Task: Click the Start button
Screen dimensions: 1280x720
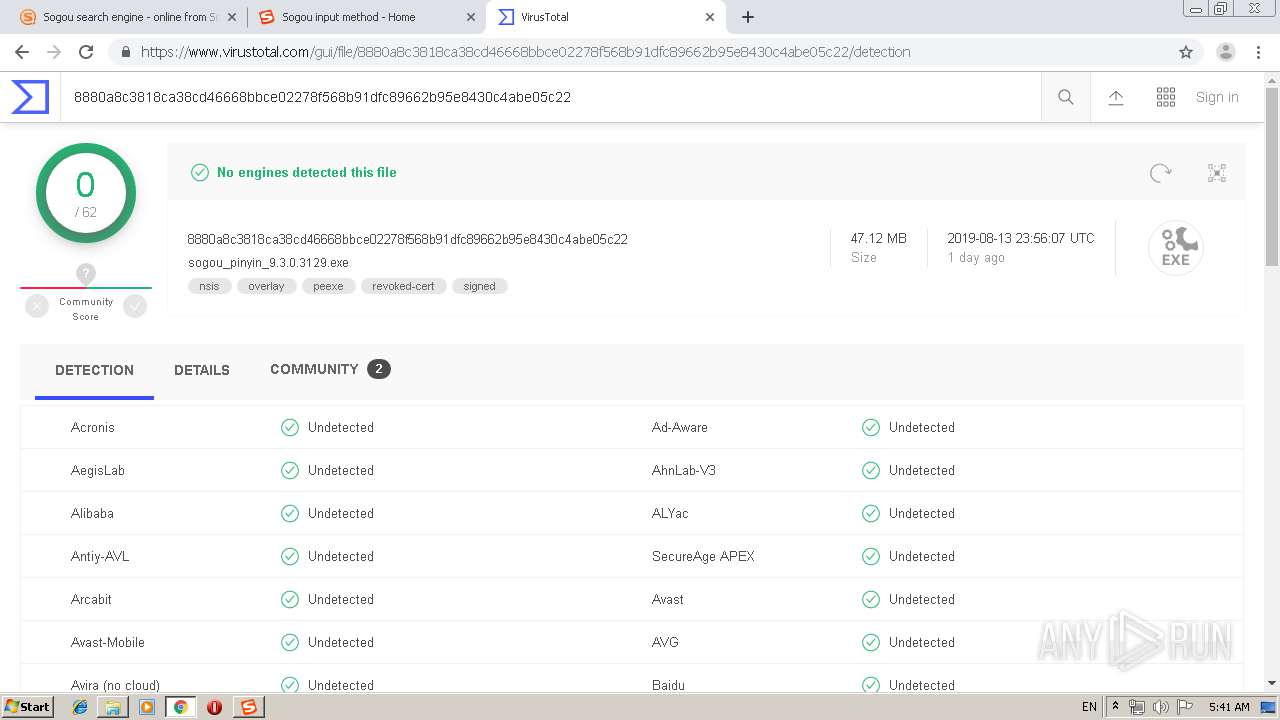Action: (x=27, y=707)
